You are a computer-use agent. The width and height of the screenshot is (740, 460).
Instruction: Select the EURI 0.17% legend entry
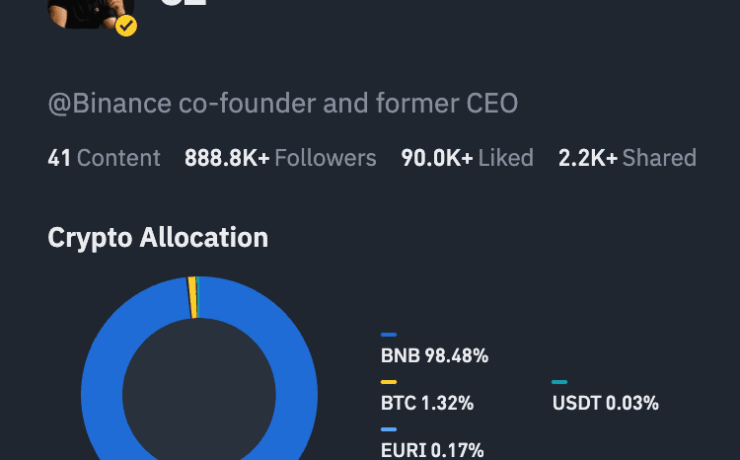pyautogui.click(x=432, y=449)
